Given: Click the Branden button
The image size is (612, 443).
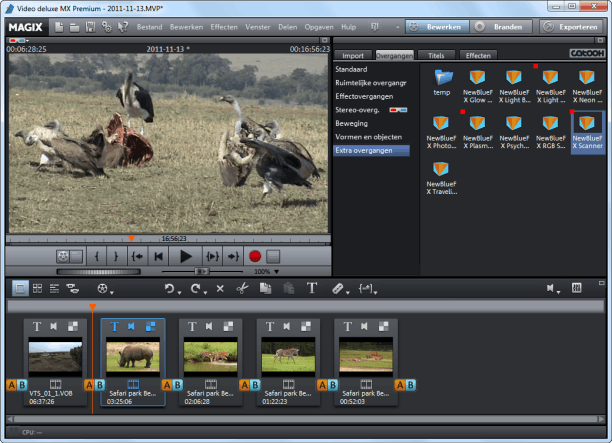Looking at the screenshot, I should [502, 26].
